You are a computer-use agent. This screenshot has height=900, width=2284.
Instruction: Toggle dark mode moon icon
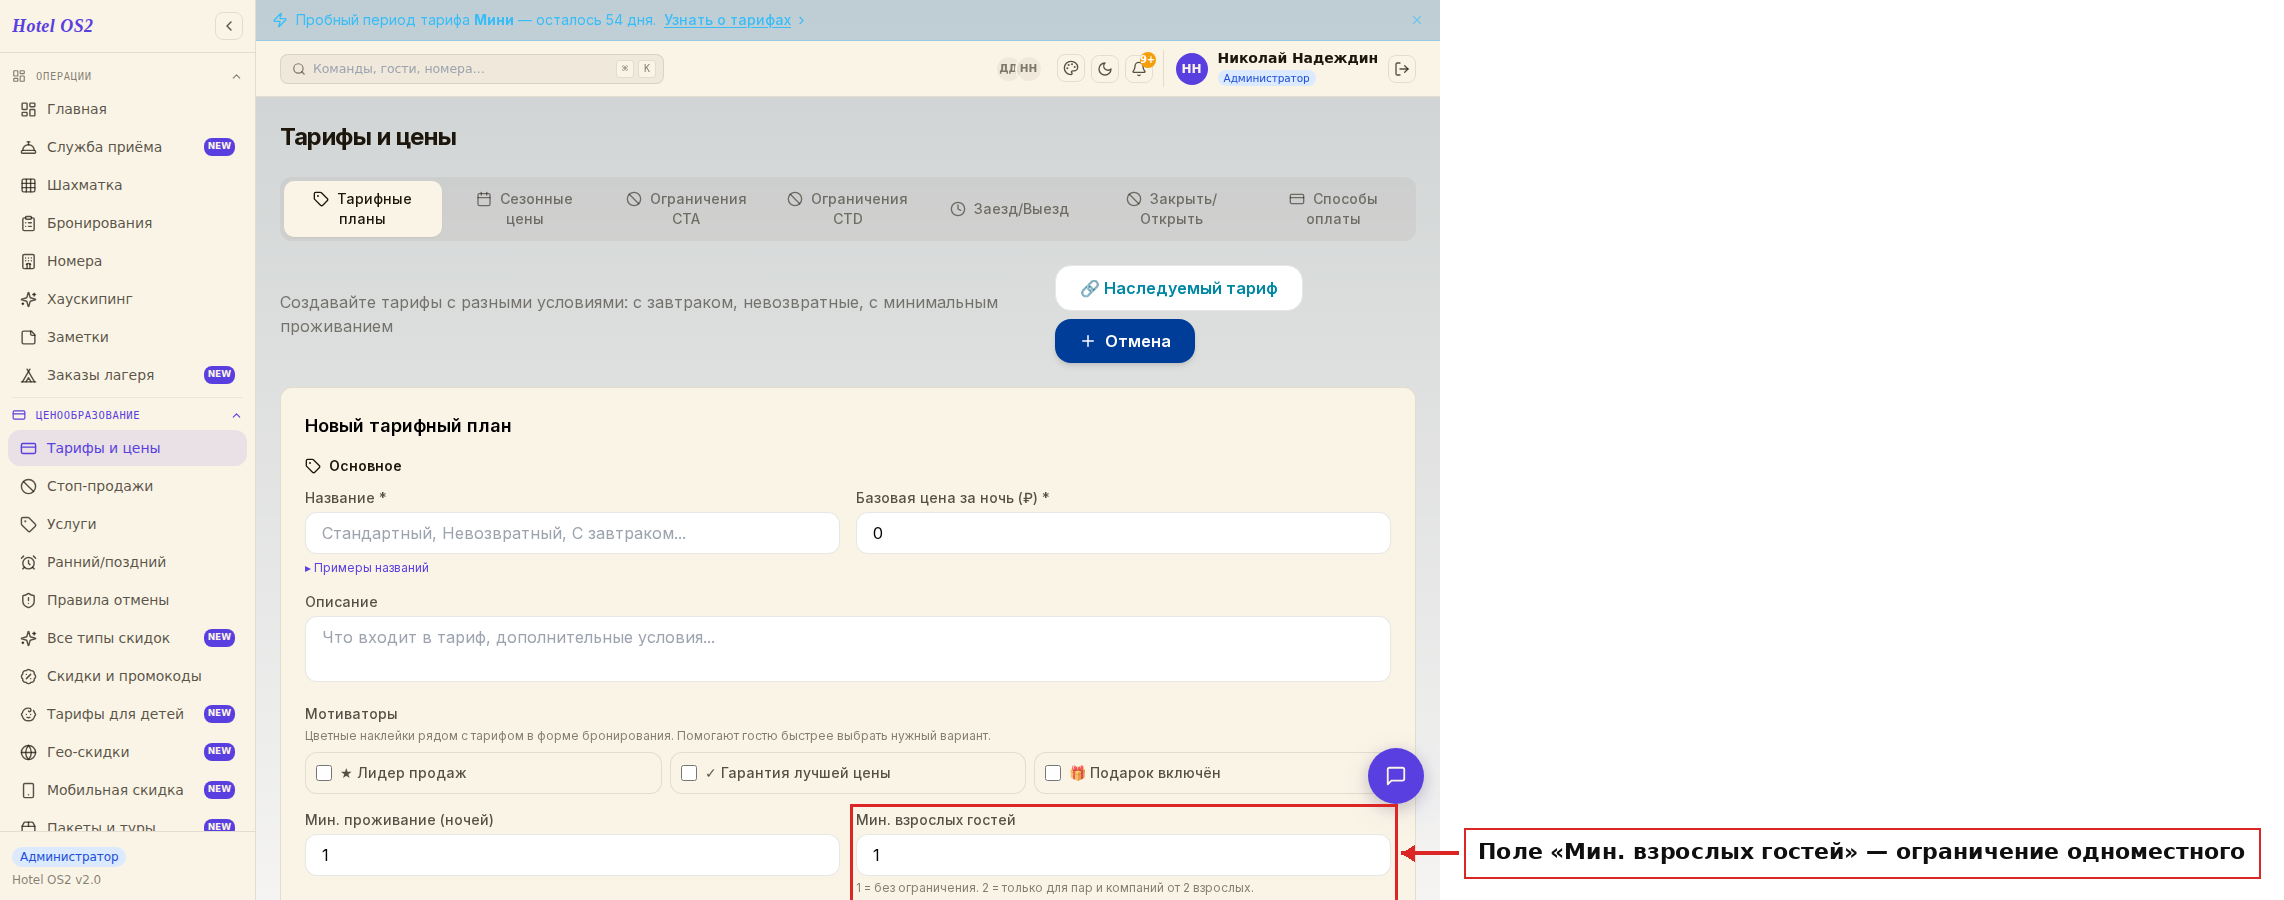coord(1105,69)
